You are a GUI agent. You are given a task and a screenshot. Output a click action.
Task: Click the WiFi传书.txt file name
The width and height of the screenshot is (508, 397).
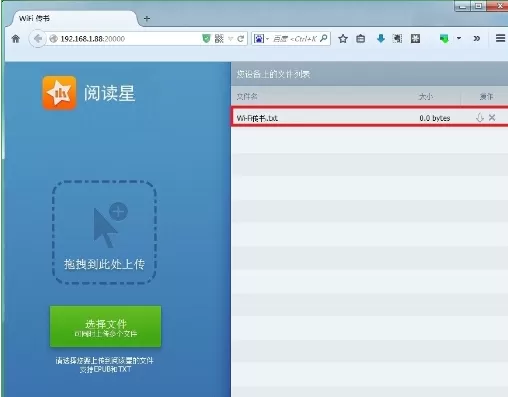257,118
